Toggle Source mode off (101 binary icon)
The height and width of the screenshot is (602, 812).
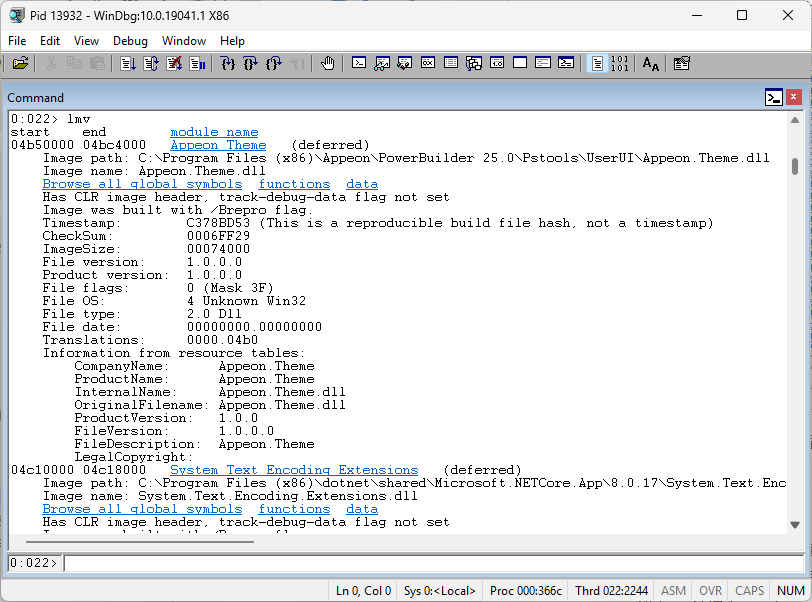[620, 63]
